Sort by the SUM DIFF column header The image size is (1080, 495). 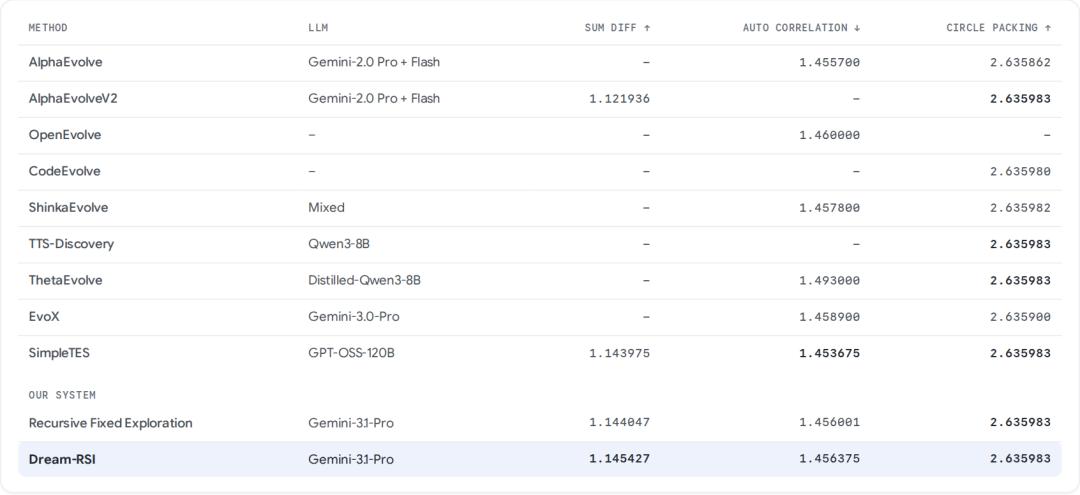[x=617, y=28]
